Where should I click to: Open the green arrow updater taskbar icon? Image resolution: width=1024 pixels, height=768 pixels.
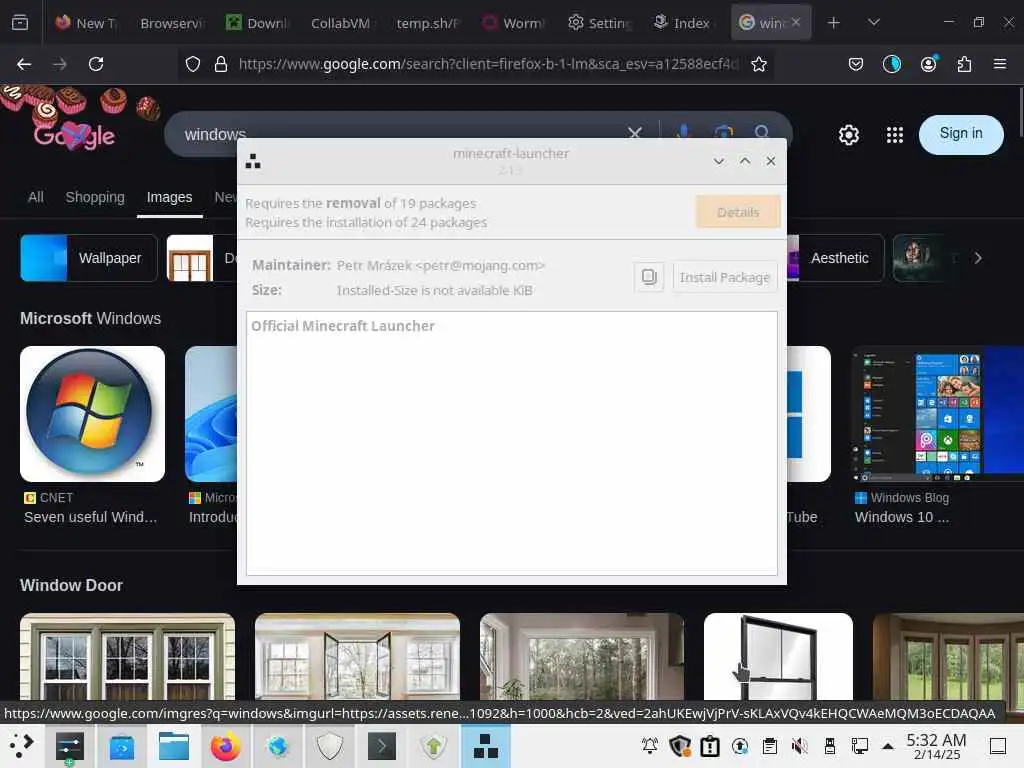pyautogui.click(x=434, y=746)
